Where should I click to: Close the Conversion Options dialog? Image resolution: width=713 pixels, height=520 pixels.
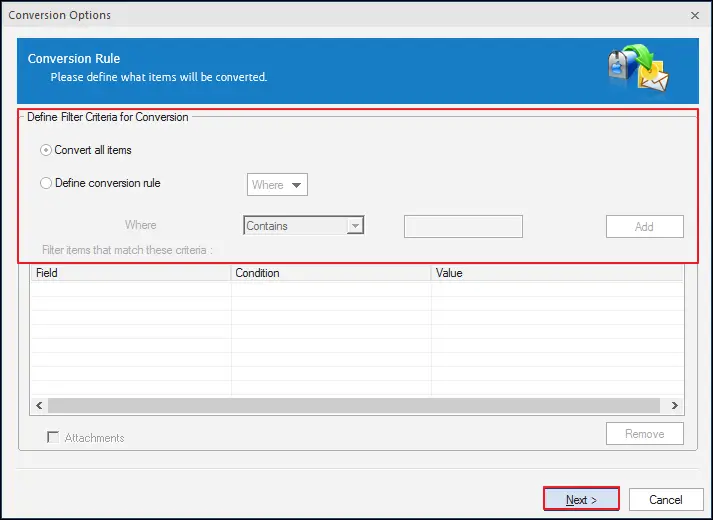pos(695,15)
